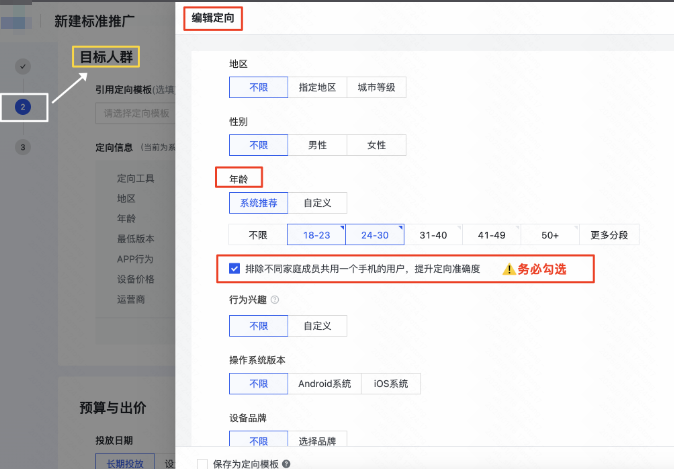Screen dimensions: 674x469
Task: Select 不限 under 设备品牌
Action: (x=258, y=440)
